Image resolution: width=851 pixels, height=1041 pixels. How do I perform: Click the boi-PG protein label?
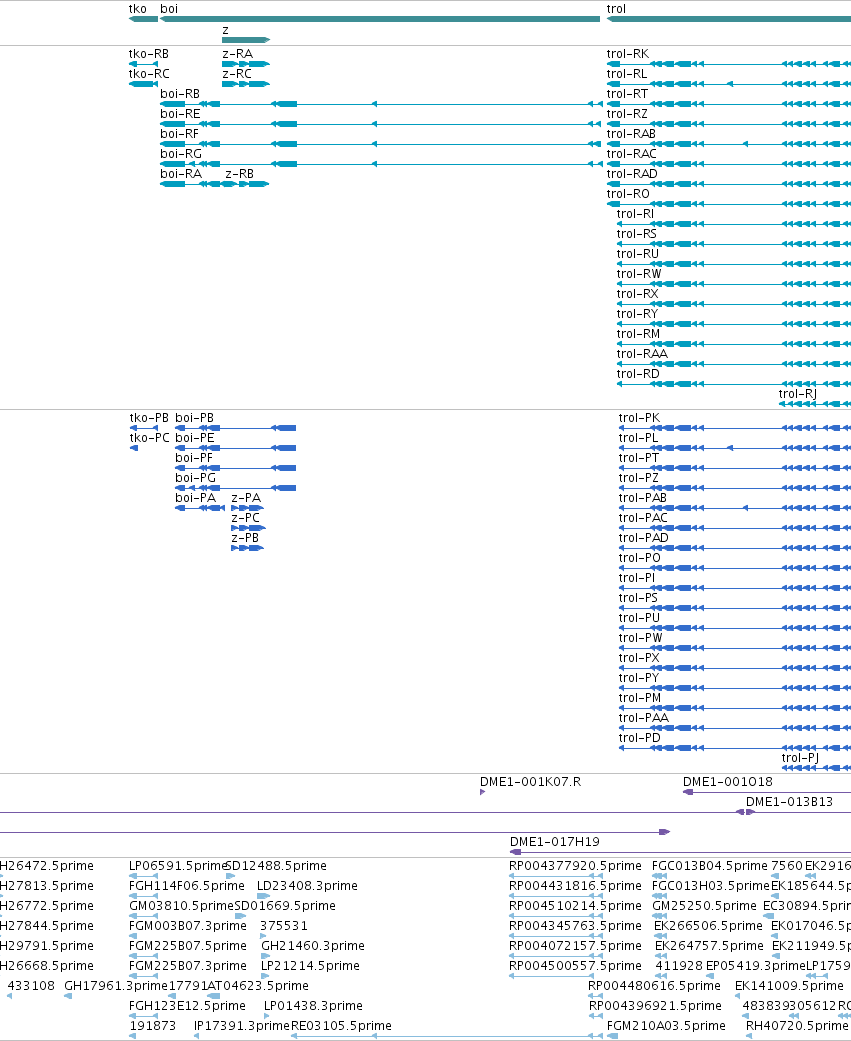[x=195, y=477]
